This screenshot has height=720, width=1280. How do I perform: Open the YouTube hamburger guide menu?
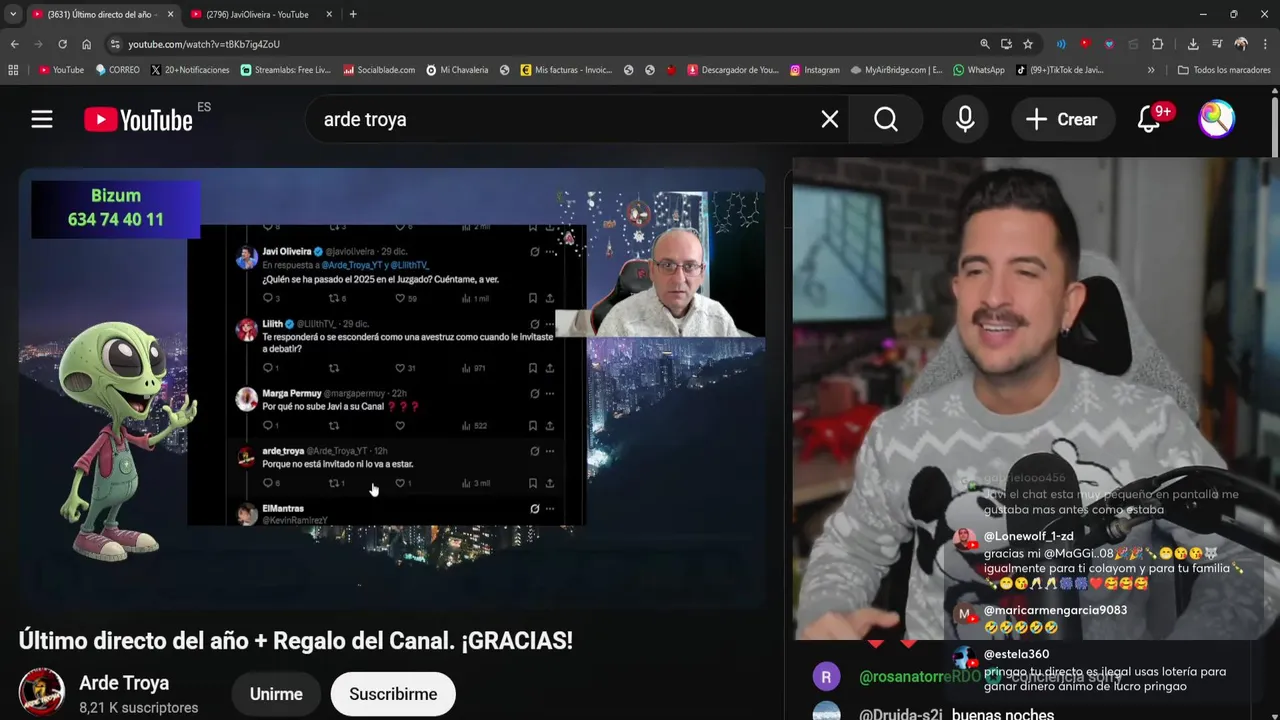tap(41, 119)
